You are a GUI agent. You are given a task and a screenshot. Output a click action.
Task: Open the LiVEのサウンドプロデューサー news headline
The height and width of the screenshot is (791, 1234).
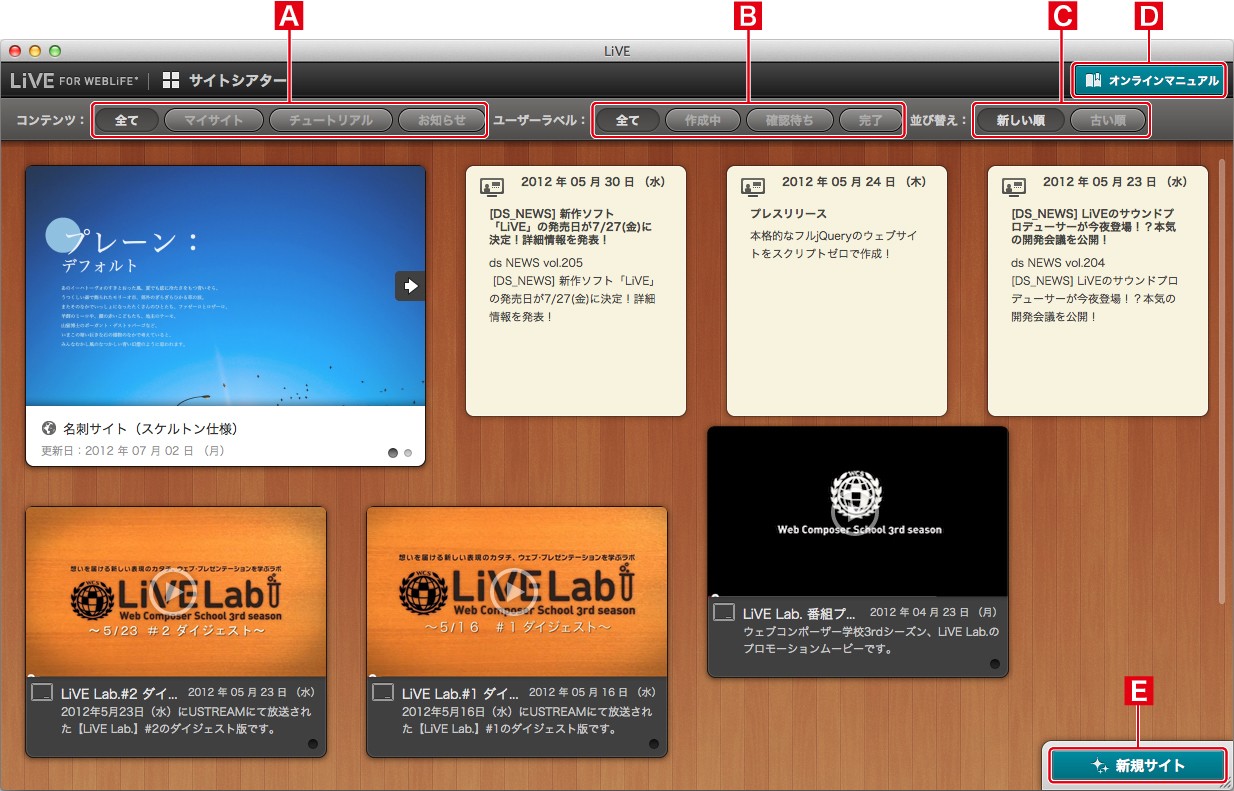tap(1093, 227)
